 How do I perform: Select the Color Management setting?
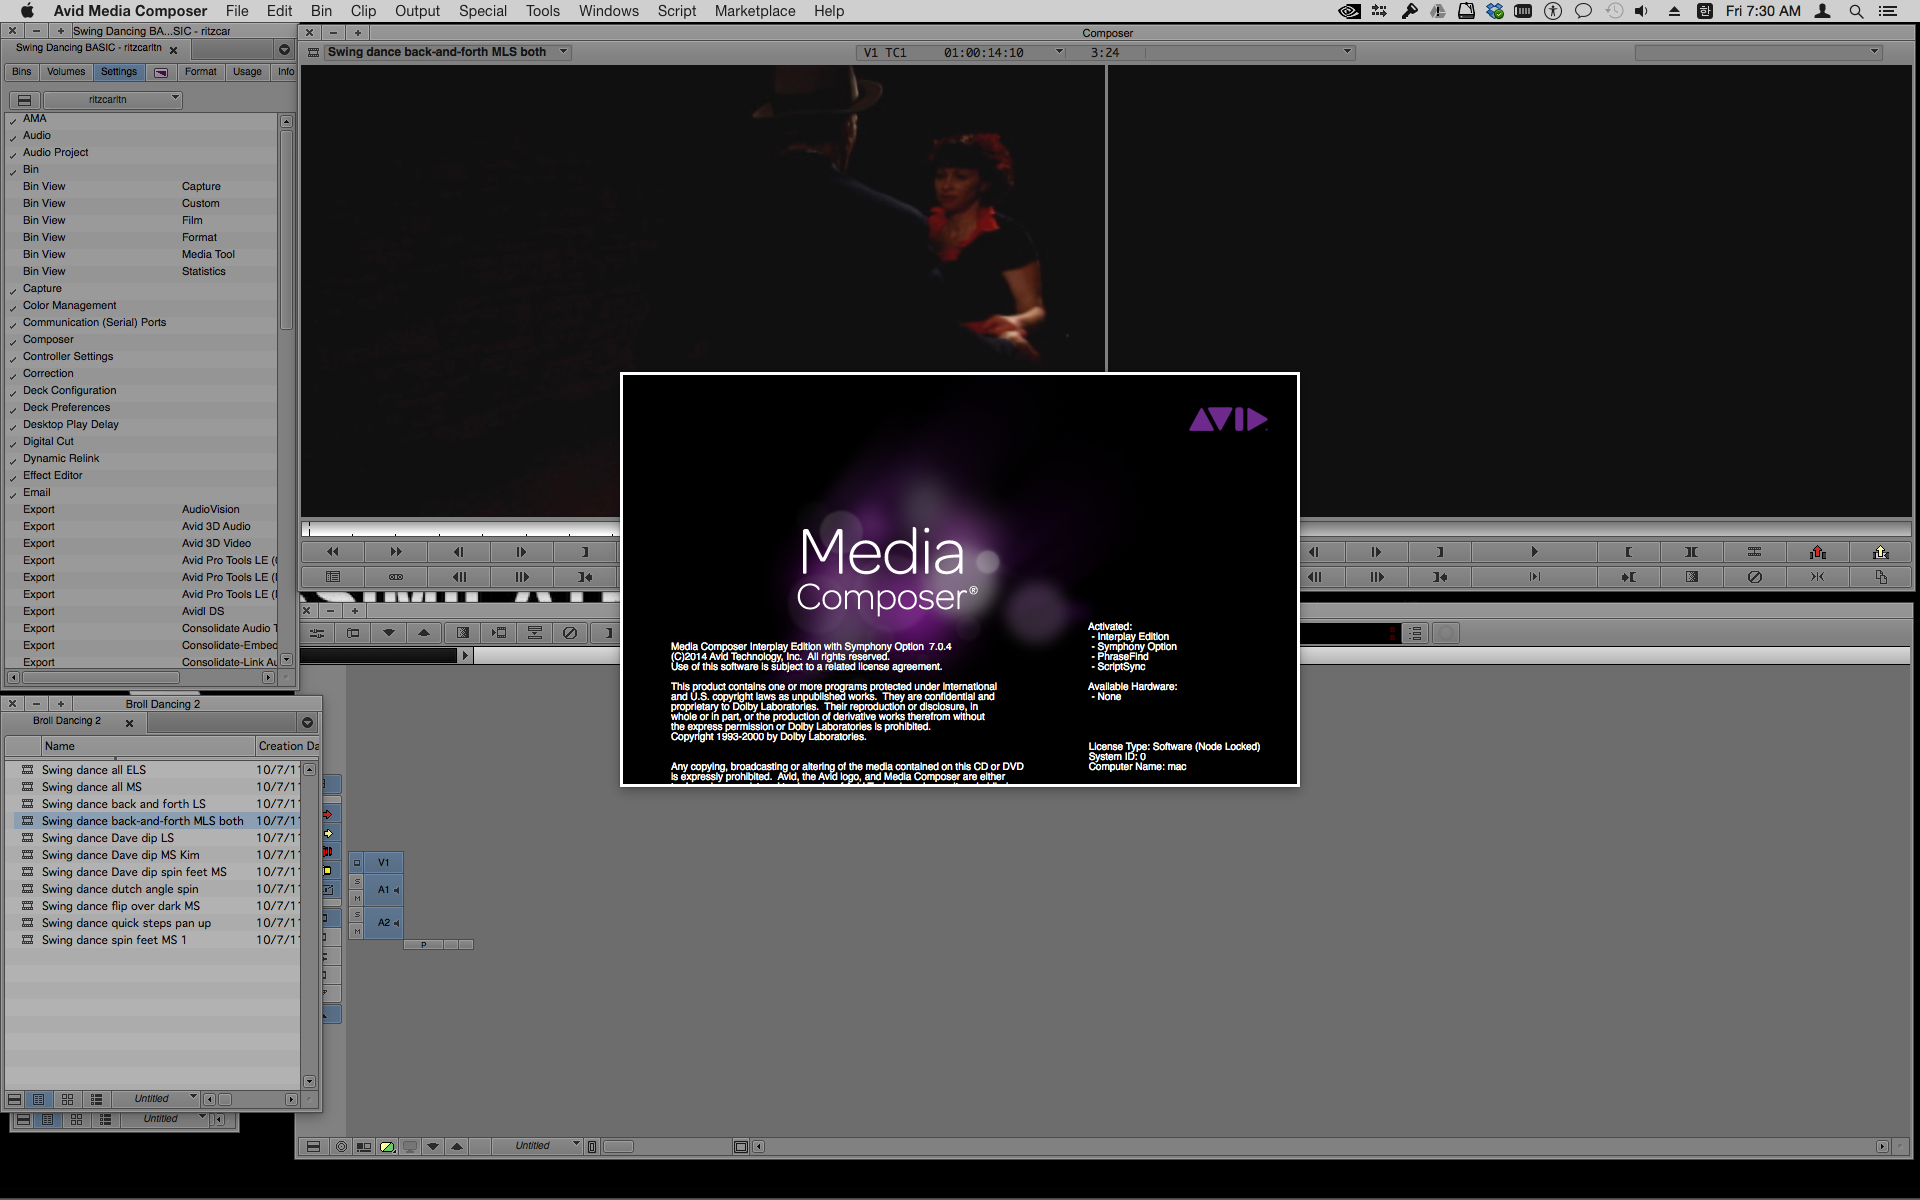(70, 306)
